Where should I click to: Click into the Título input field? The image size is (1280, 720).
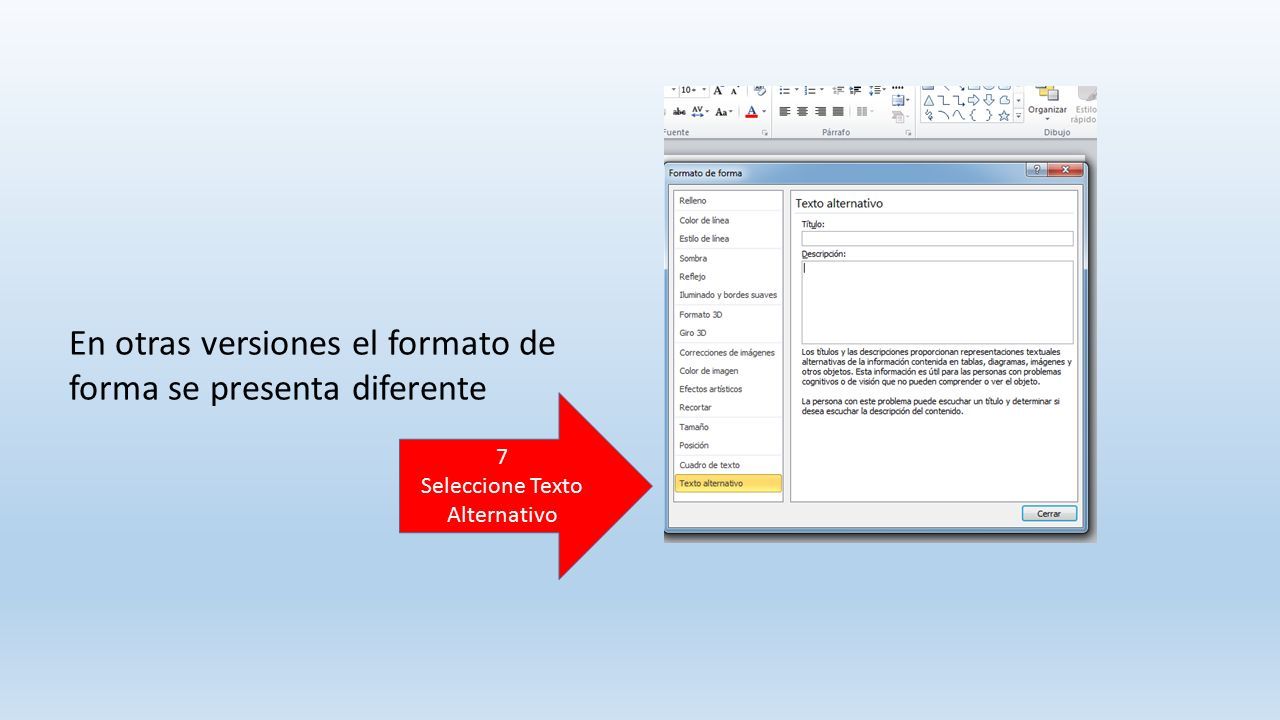click(937, 238)
